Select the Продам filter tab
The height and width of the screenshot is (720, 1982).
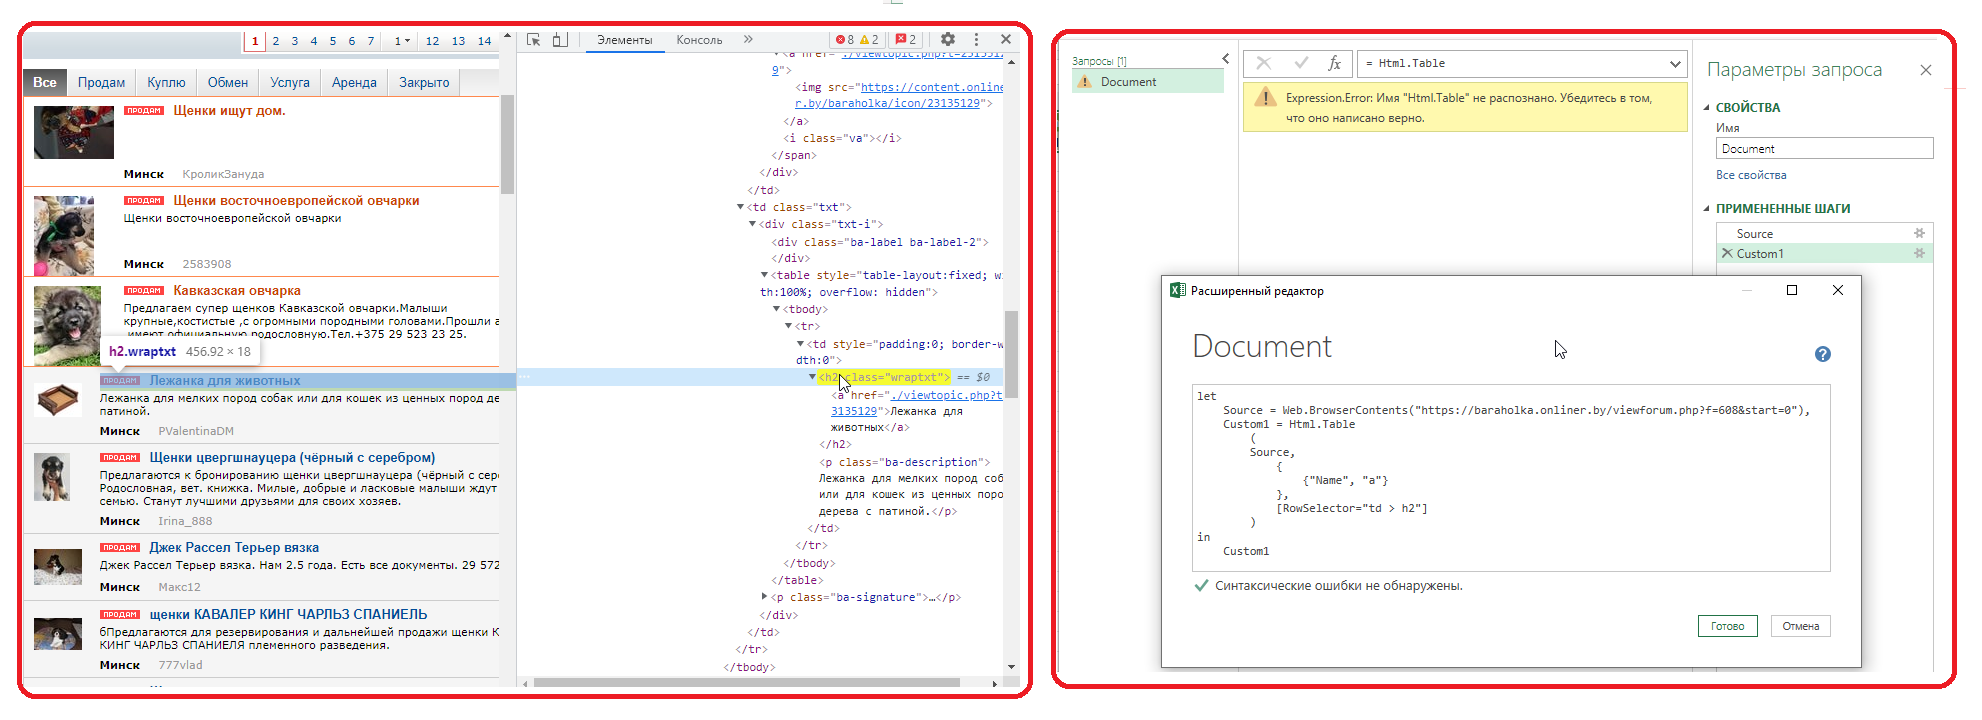pyautogui.click(x=102, y=82)
